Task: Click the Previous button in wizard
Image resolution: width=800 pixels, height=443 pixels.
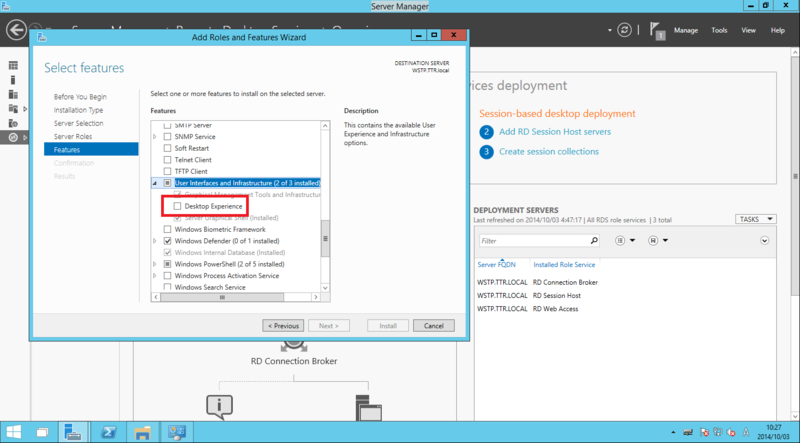Action: [x=283, y=326]
